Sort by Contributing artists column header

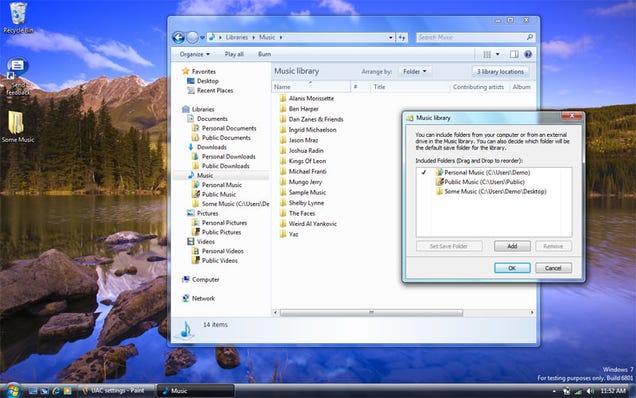tap(479, 87)
